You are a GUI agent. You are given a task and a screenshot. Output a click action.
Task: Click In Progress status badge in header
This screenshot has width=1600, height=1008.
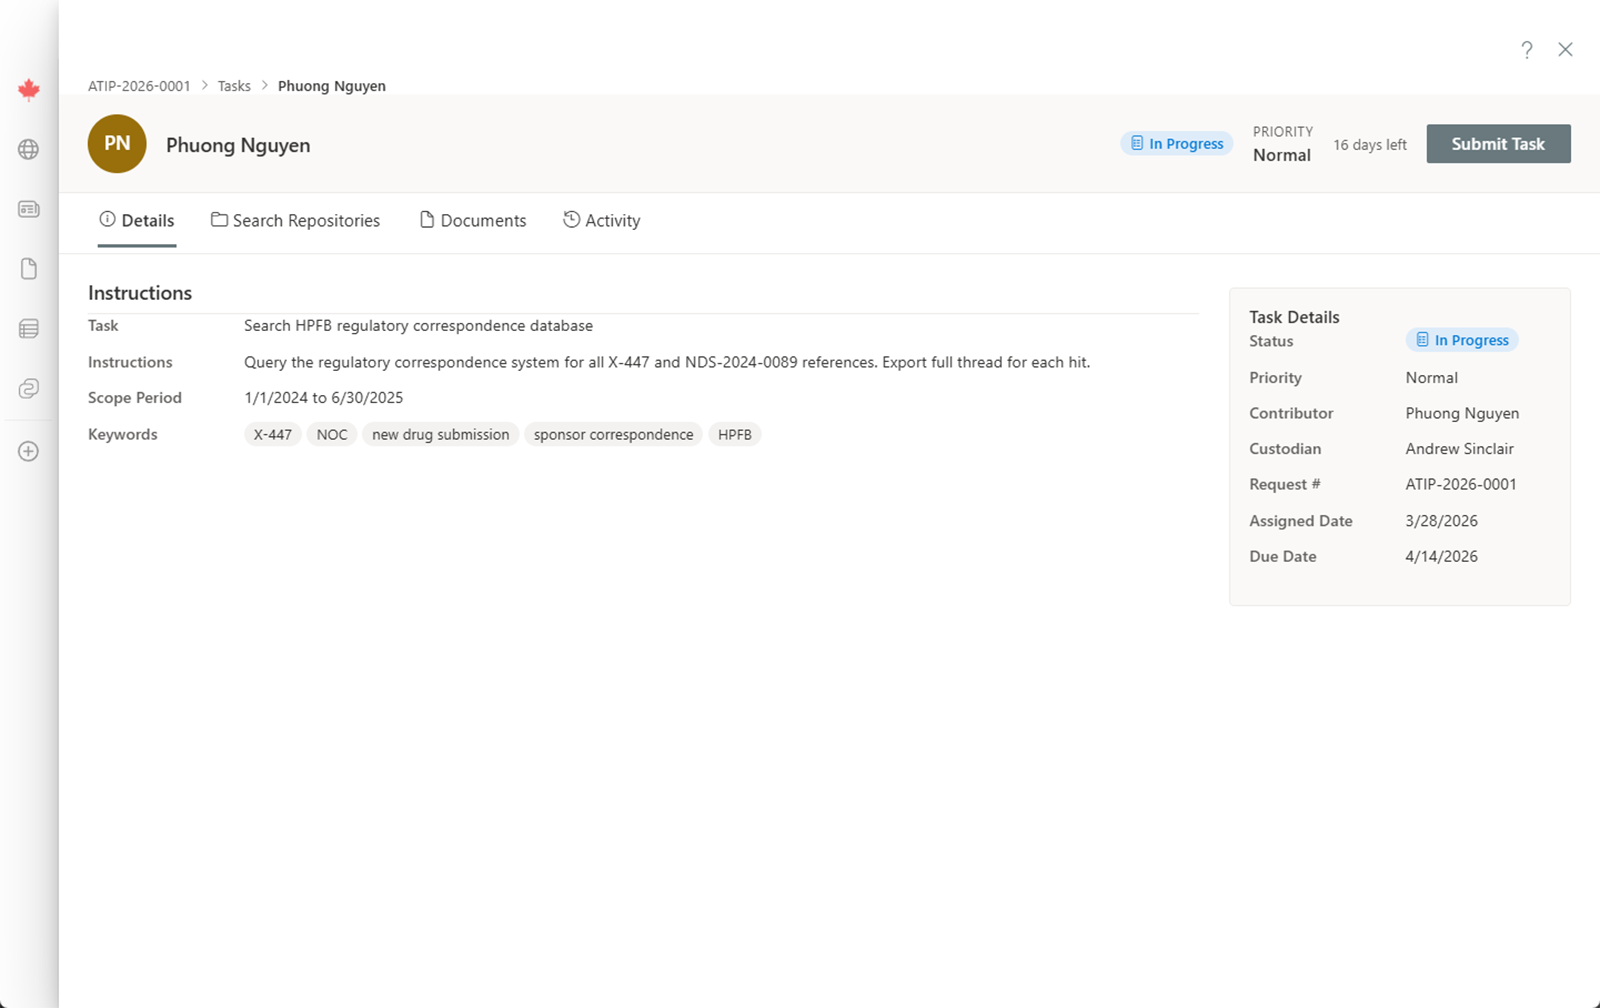(1176, 144)
